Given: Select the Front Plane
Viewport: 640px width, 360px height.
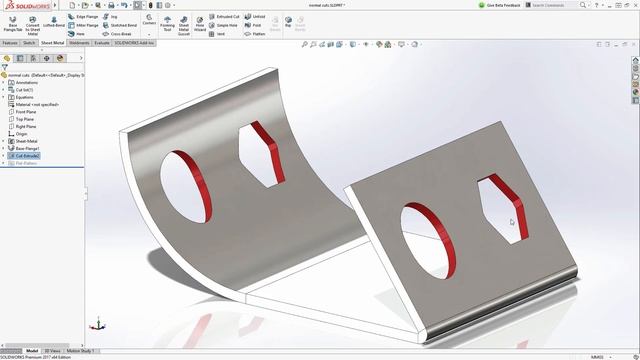Looking at the screenshot, I should point(22,112).
